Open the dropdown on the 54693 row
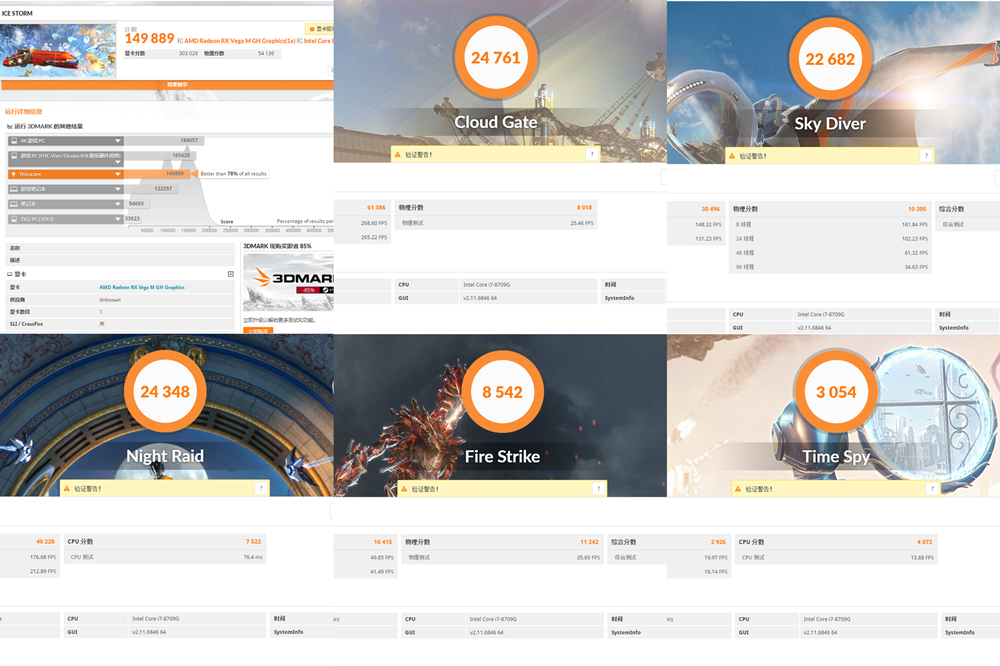 point(118,204)
